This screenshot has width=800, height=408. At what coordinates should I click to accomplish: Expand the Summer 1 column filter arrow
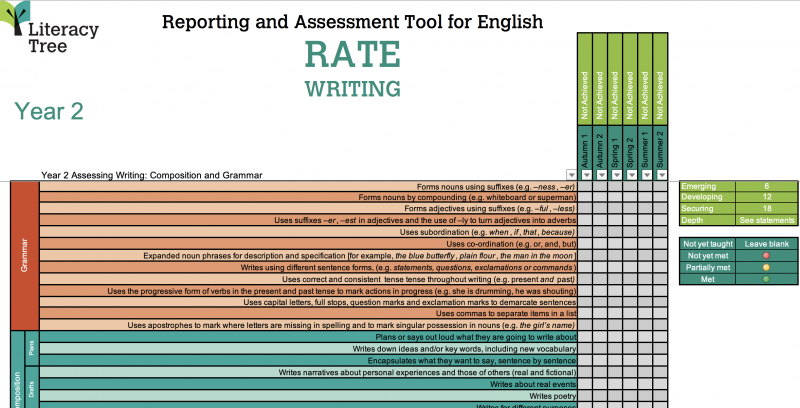(x=645, y=175)
